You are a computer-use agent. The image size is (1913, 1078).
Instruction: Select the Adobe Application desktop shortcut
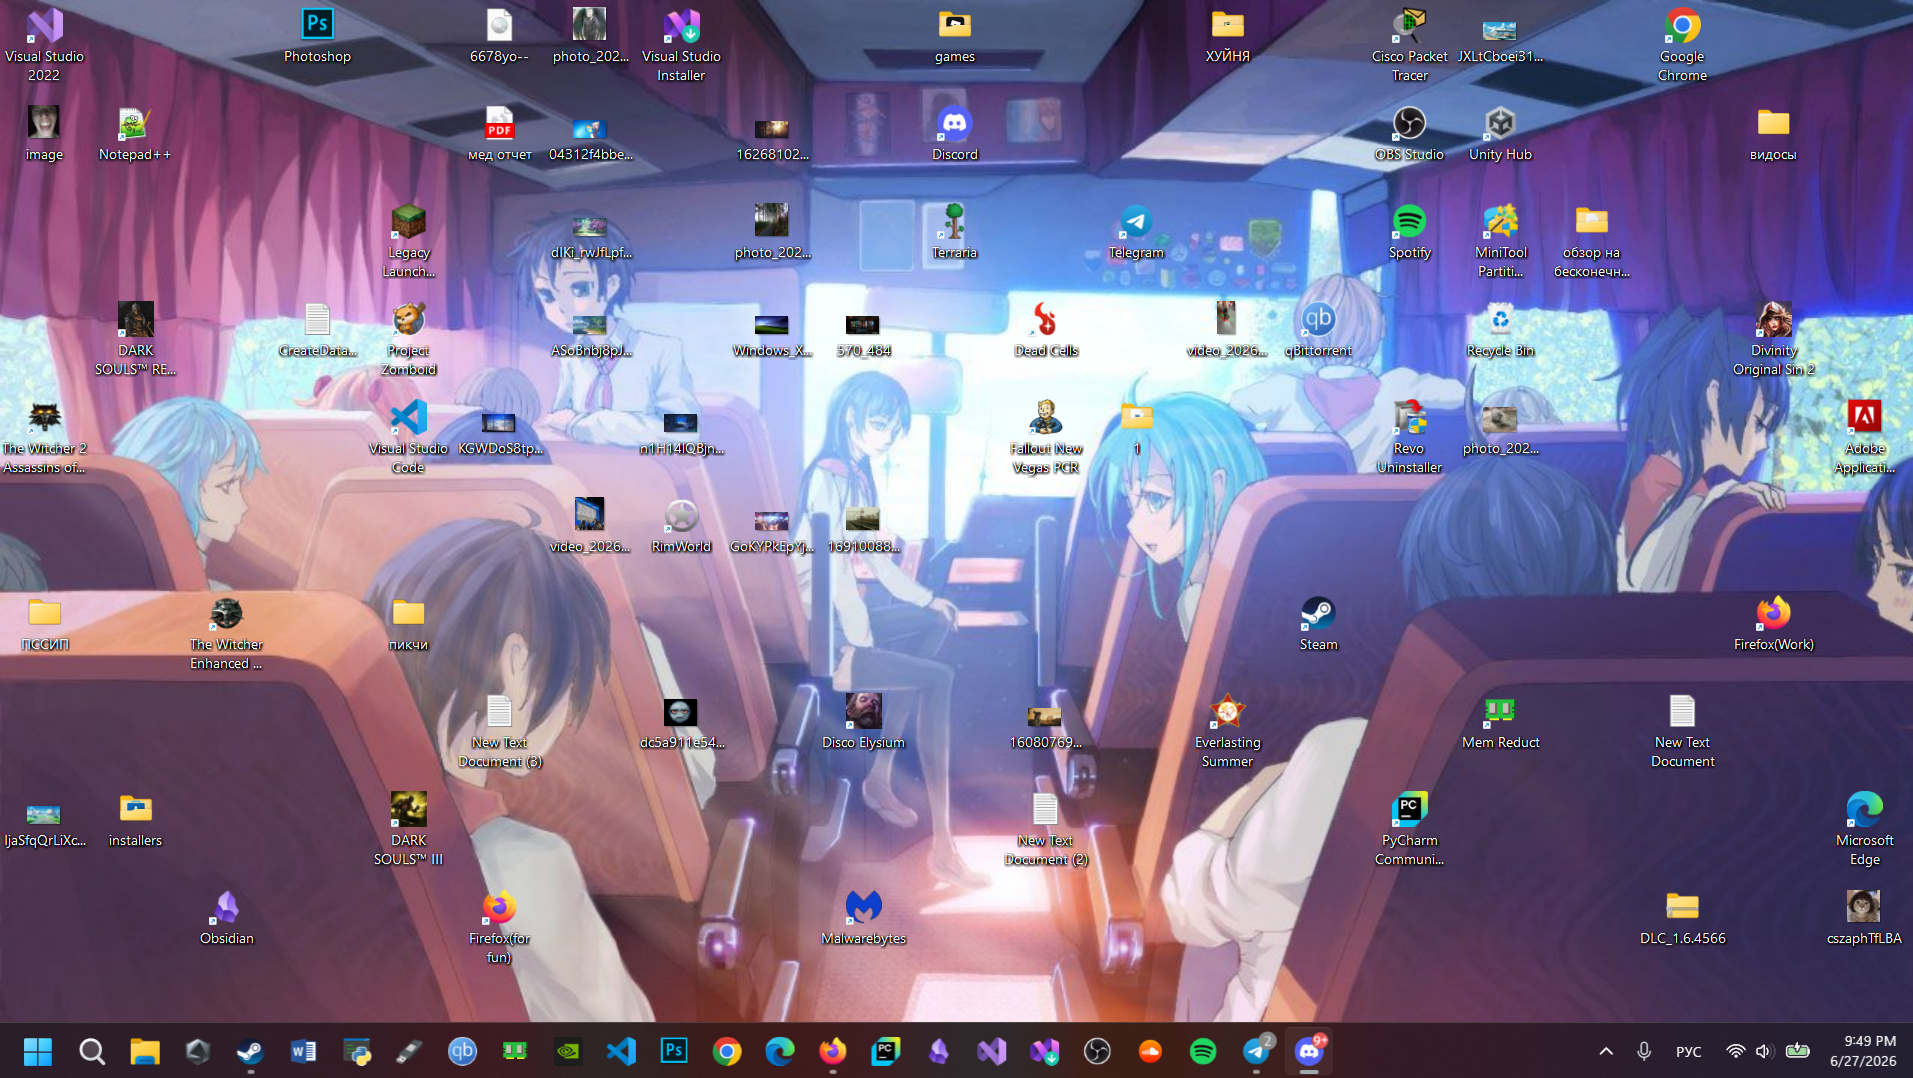(1864, 437)
